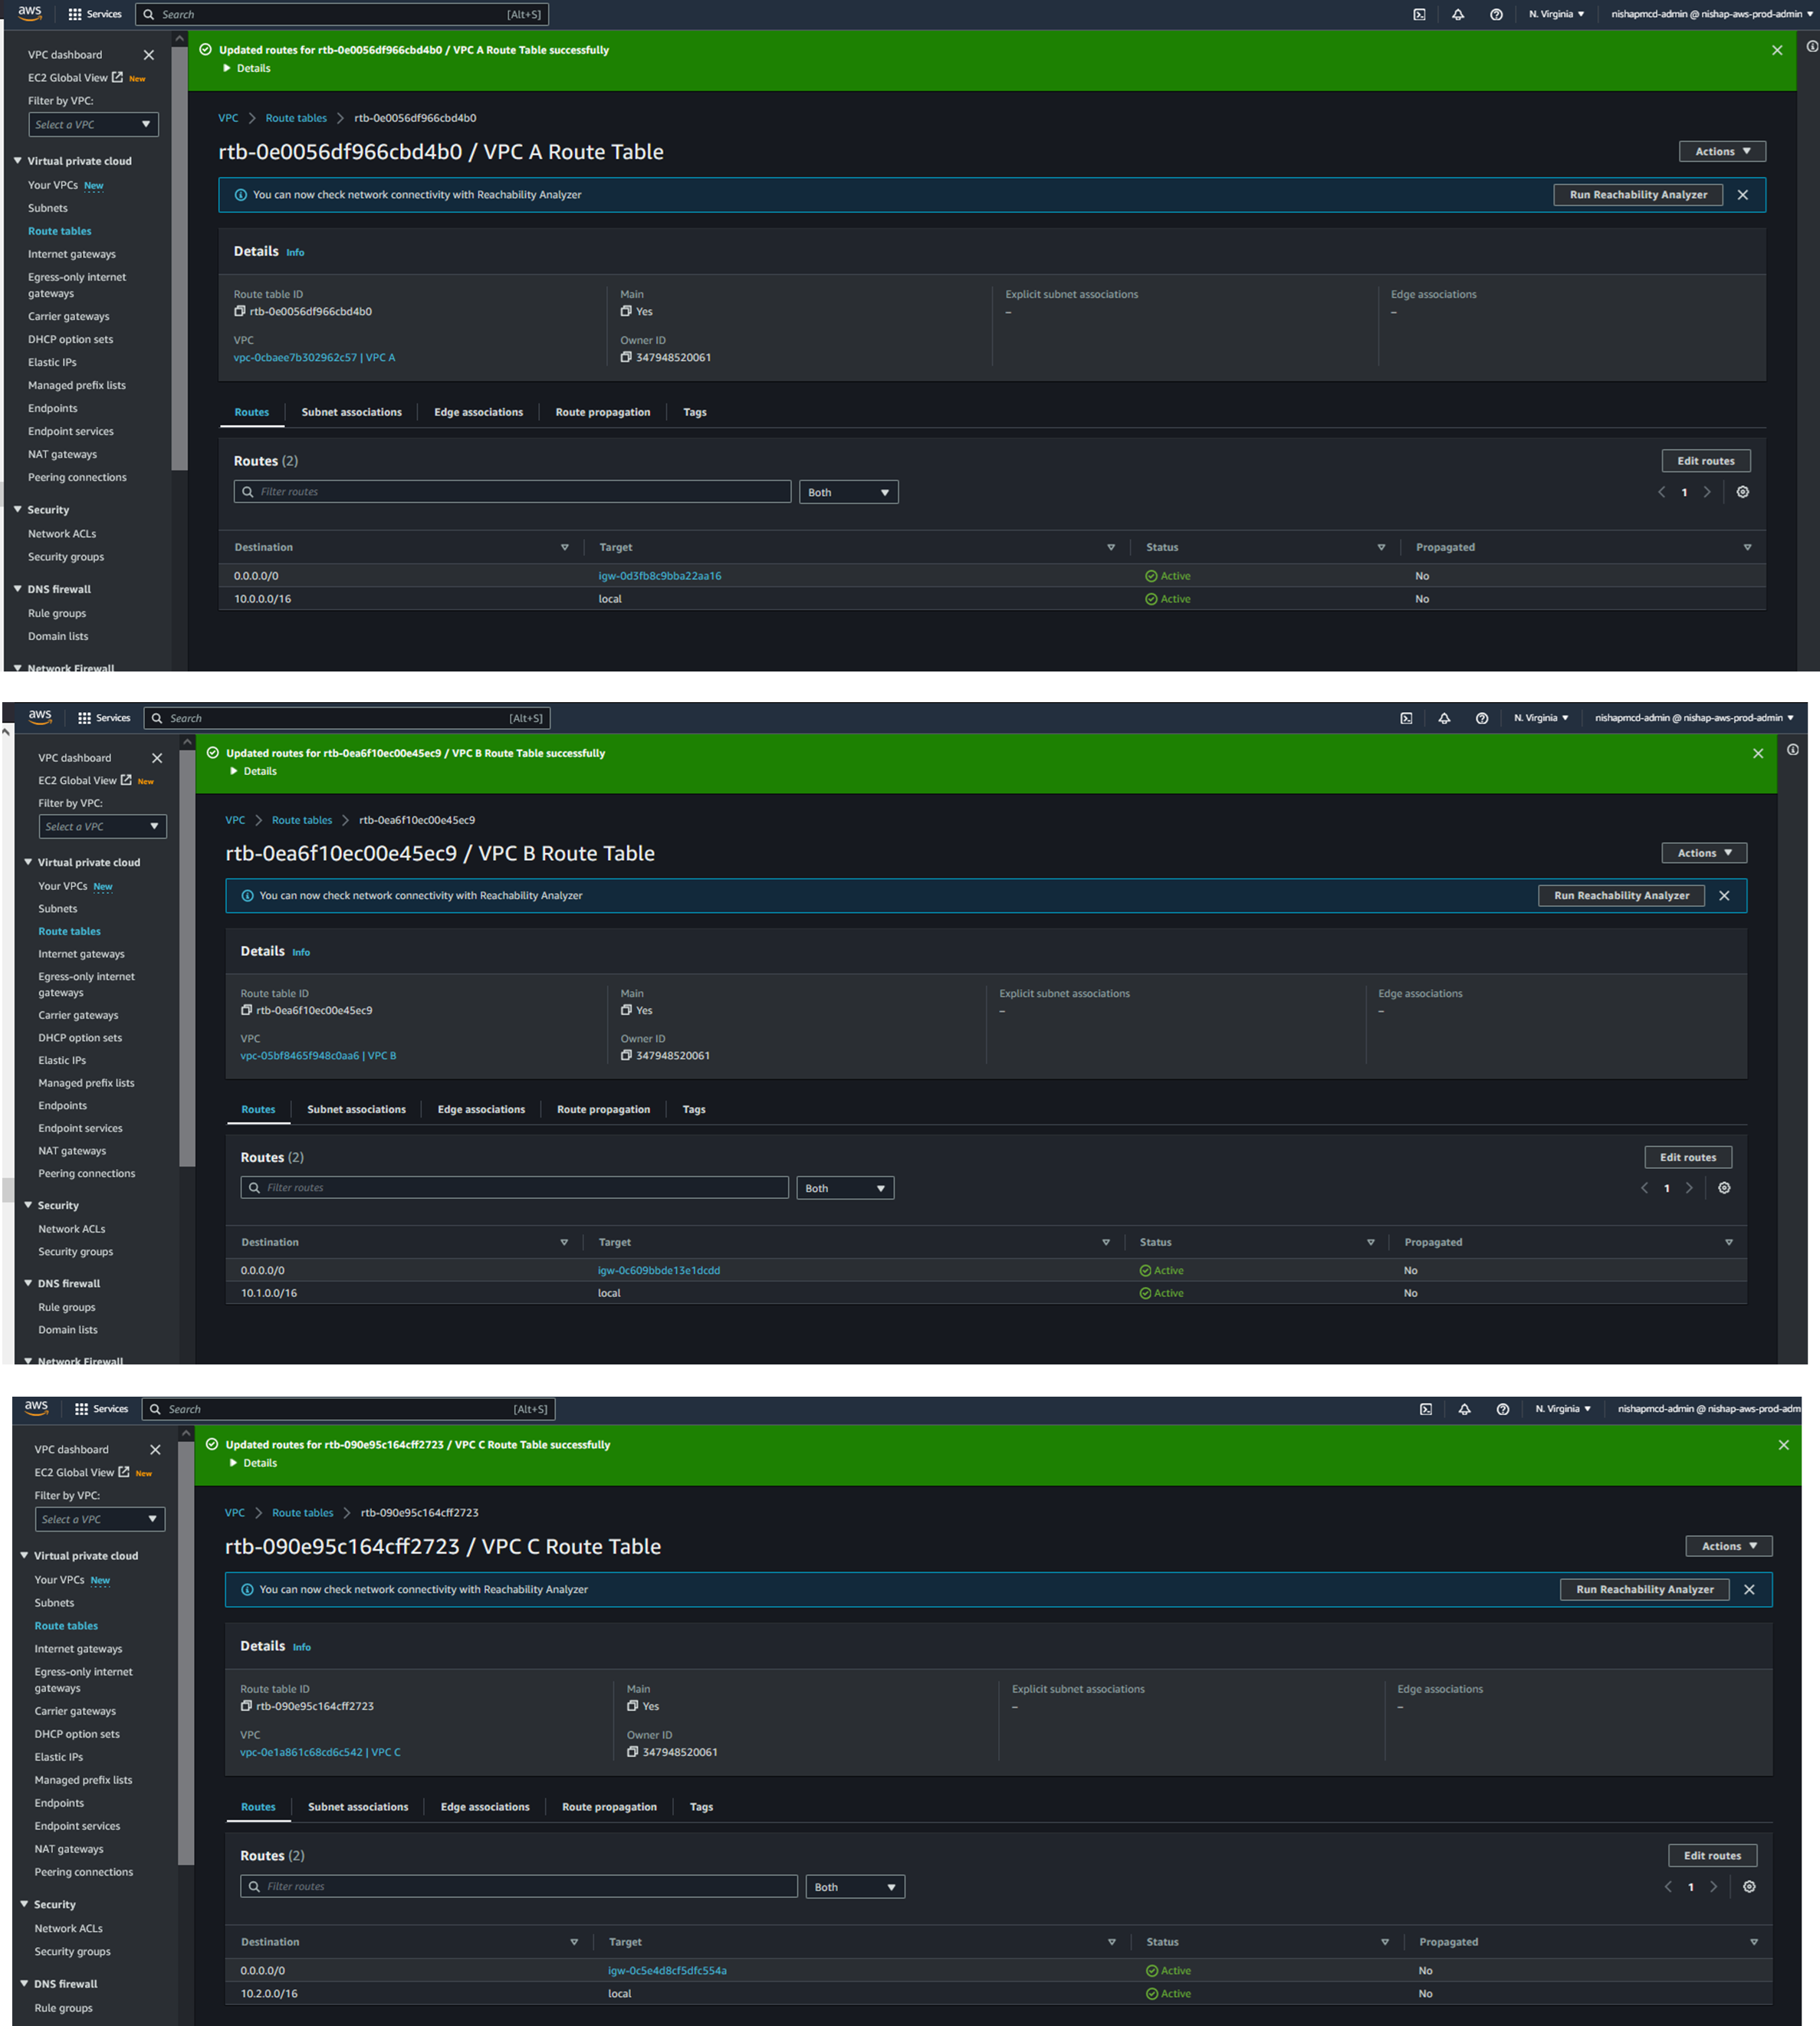Click help question mark in topmost console header
1820x2026 pixels.
pyautogui.click(x=1496, y=14)
